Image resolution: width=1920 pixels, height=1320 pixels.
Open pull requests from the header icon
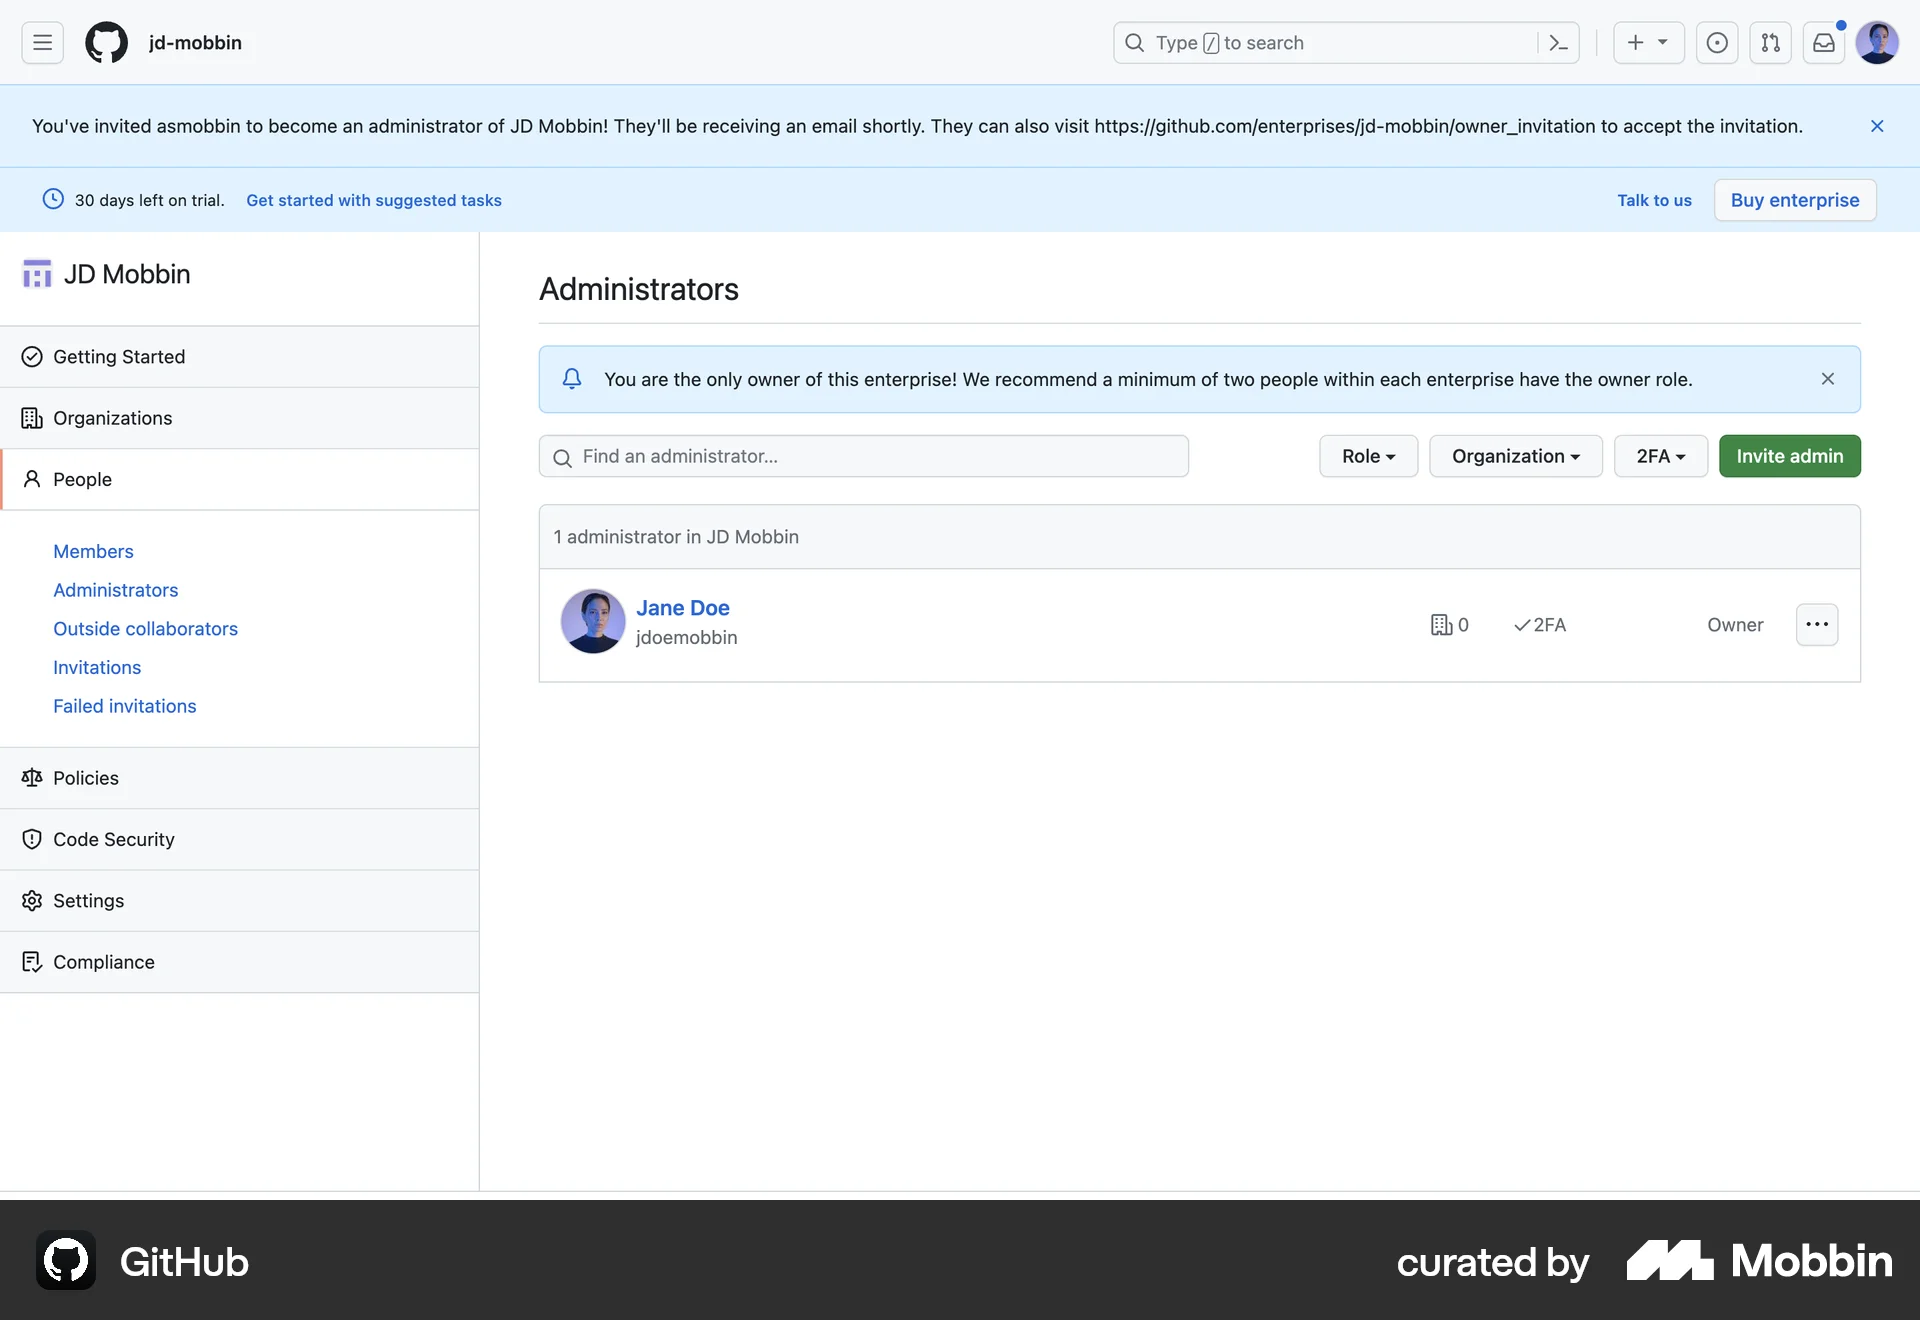1770,42
